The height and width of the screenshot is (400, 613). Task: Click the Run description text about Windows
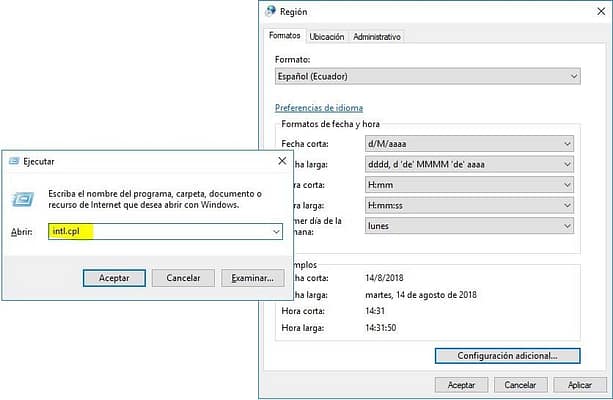click(155, 199)
